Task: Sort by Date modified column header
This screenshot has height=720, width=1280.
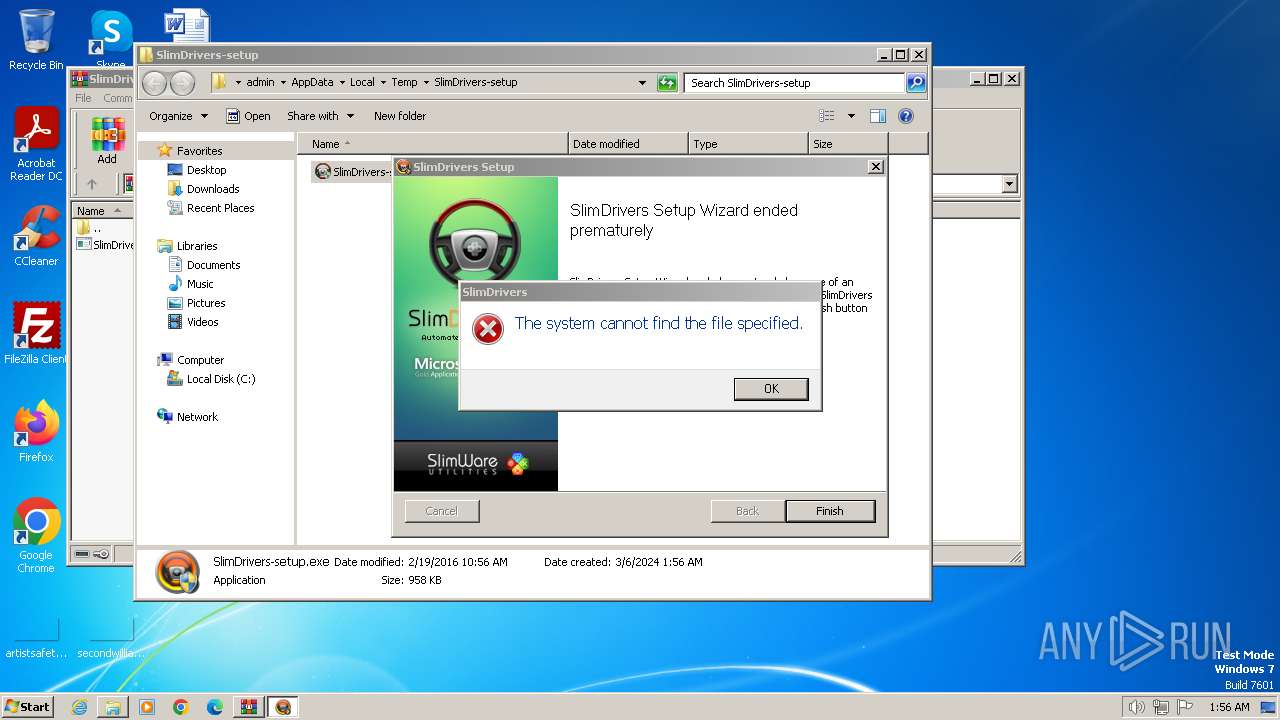Action: point(628,144)
